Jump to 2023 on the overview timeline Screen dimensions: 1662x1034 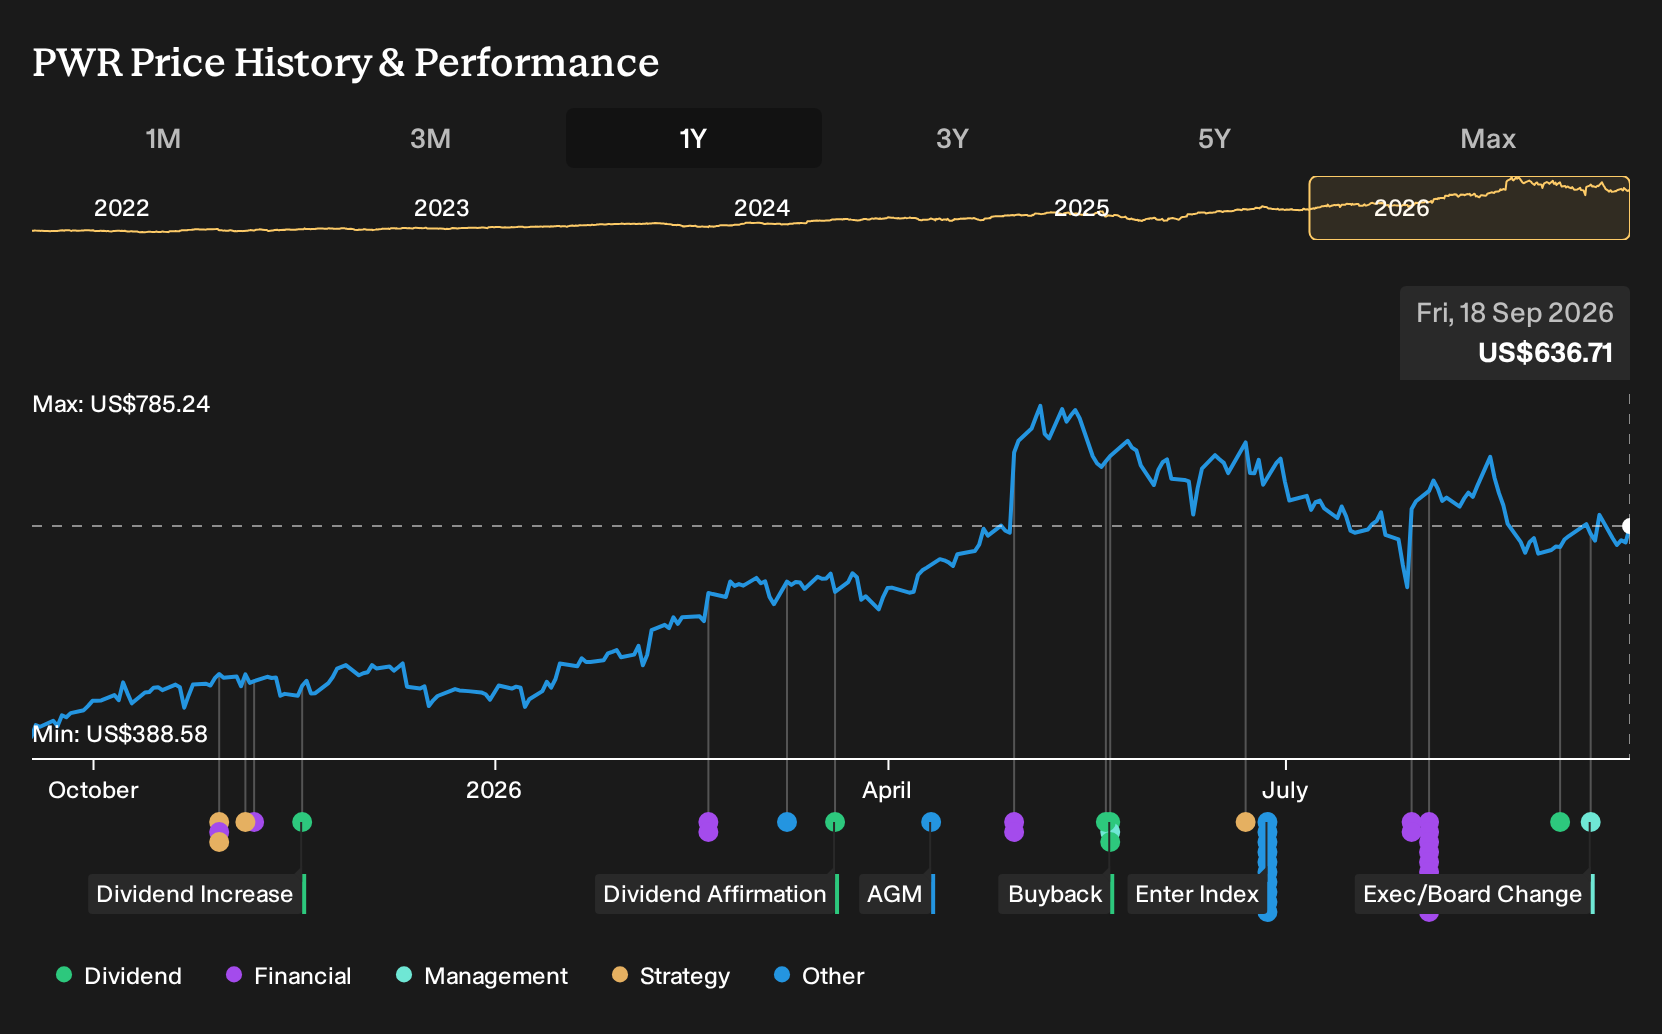(441, 208)
